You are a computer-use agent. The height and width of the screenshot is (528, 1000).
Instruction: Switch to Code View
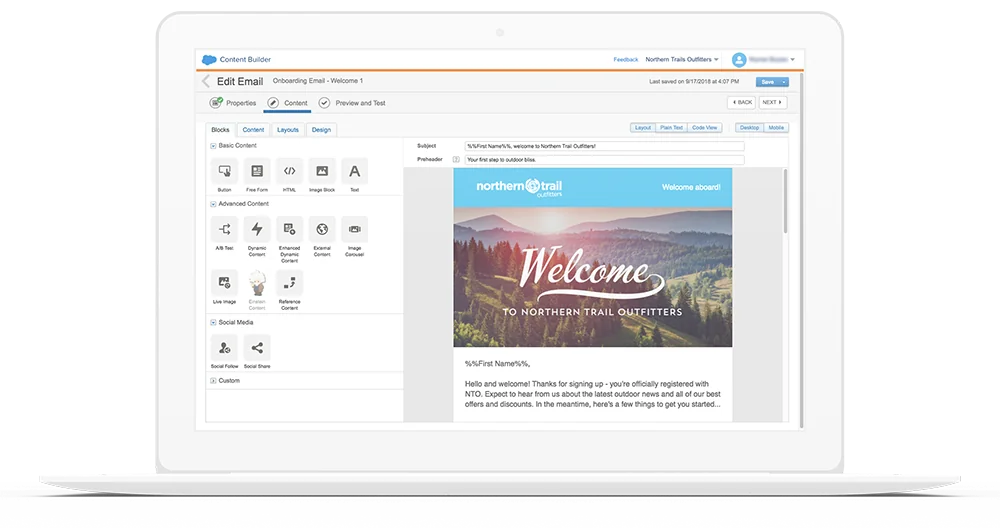[x=705, y=128]
